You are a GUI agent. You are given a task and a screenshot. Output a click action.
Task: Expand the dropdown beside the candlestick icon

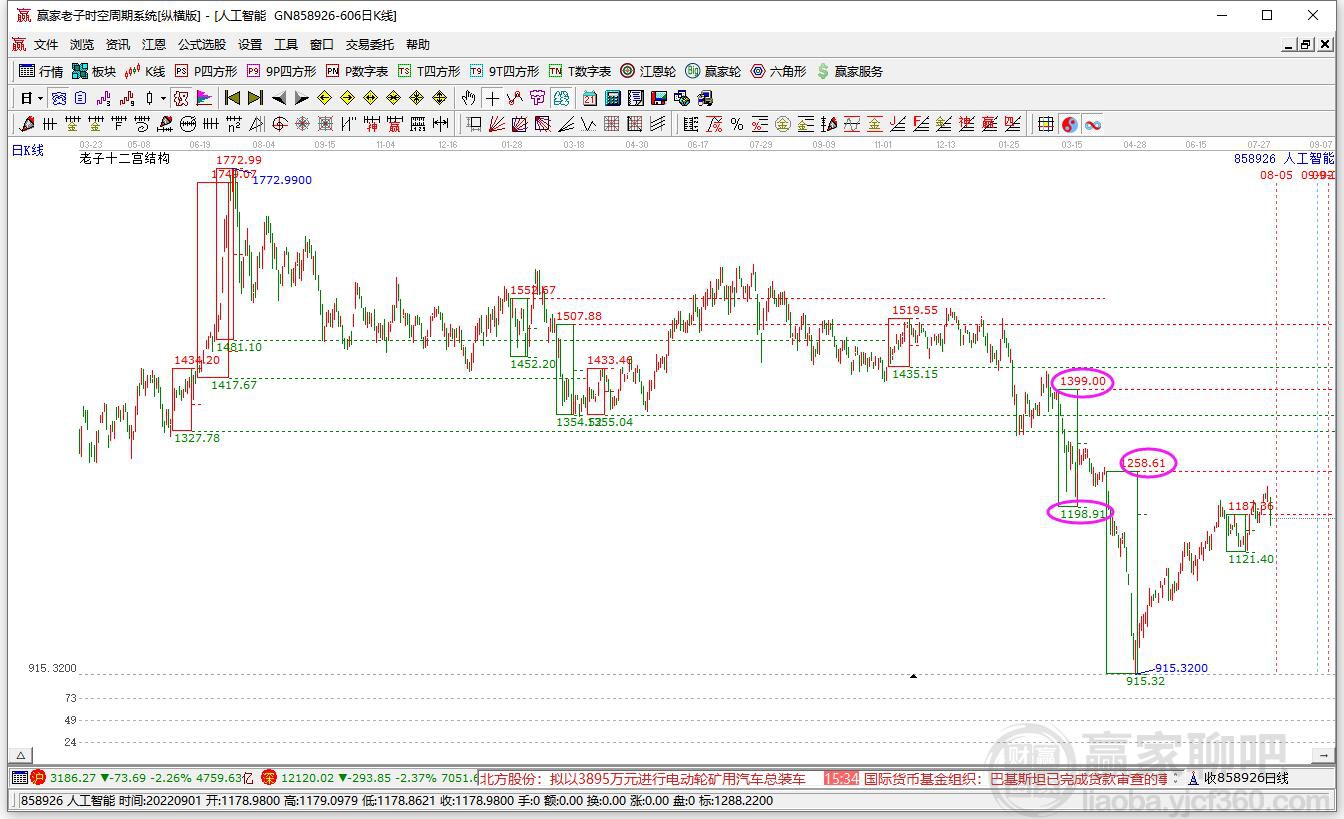pos(163,98)
